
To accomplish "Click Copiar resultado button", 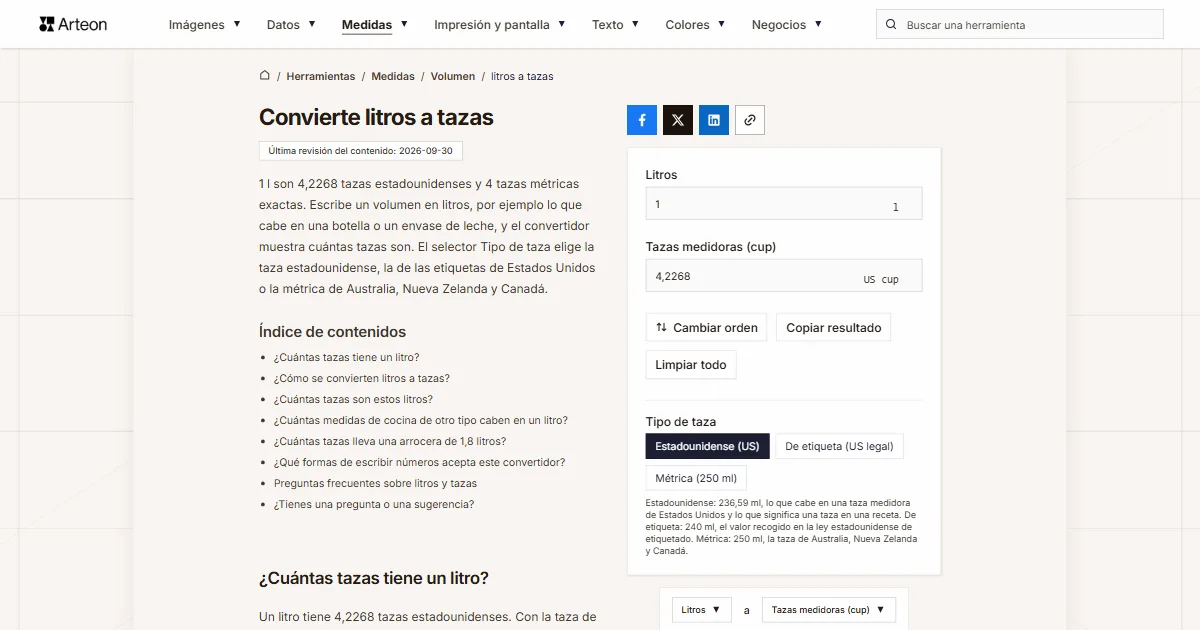I will pos(834,327).
